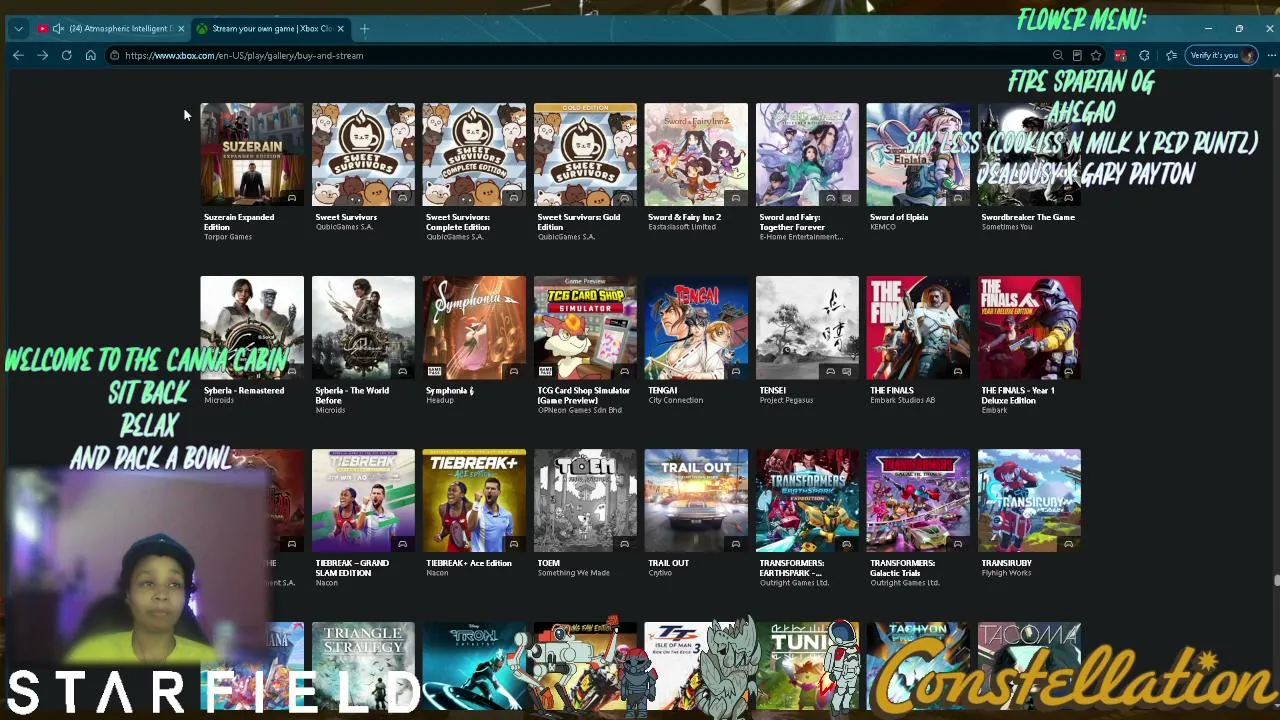Click the Sword of Elpisia title link

coord(899,217)
